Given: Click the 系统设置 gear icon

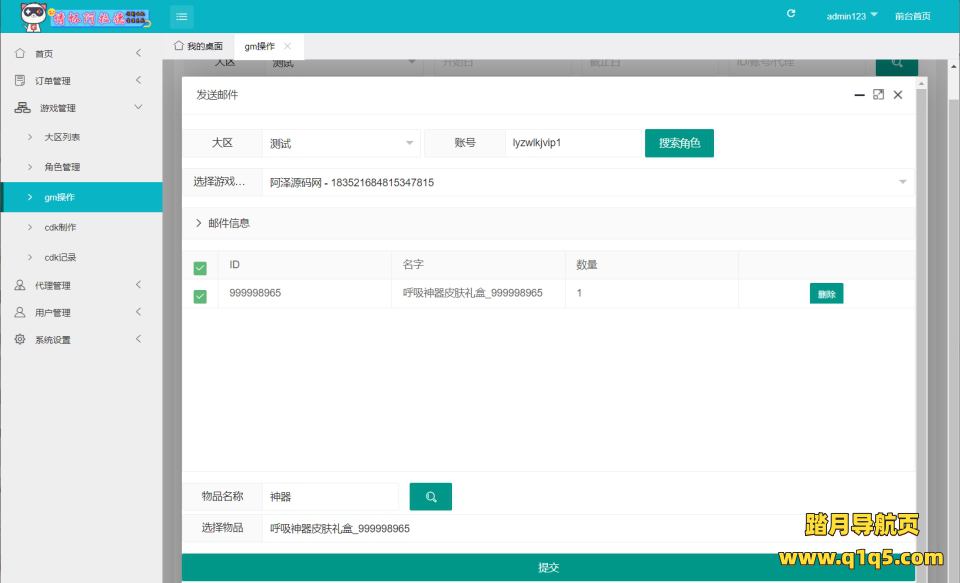Looking at the screenshot, I should click(20, 339).
